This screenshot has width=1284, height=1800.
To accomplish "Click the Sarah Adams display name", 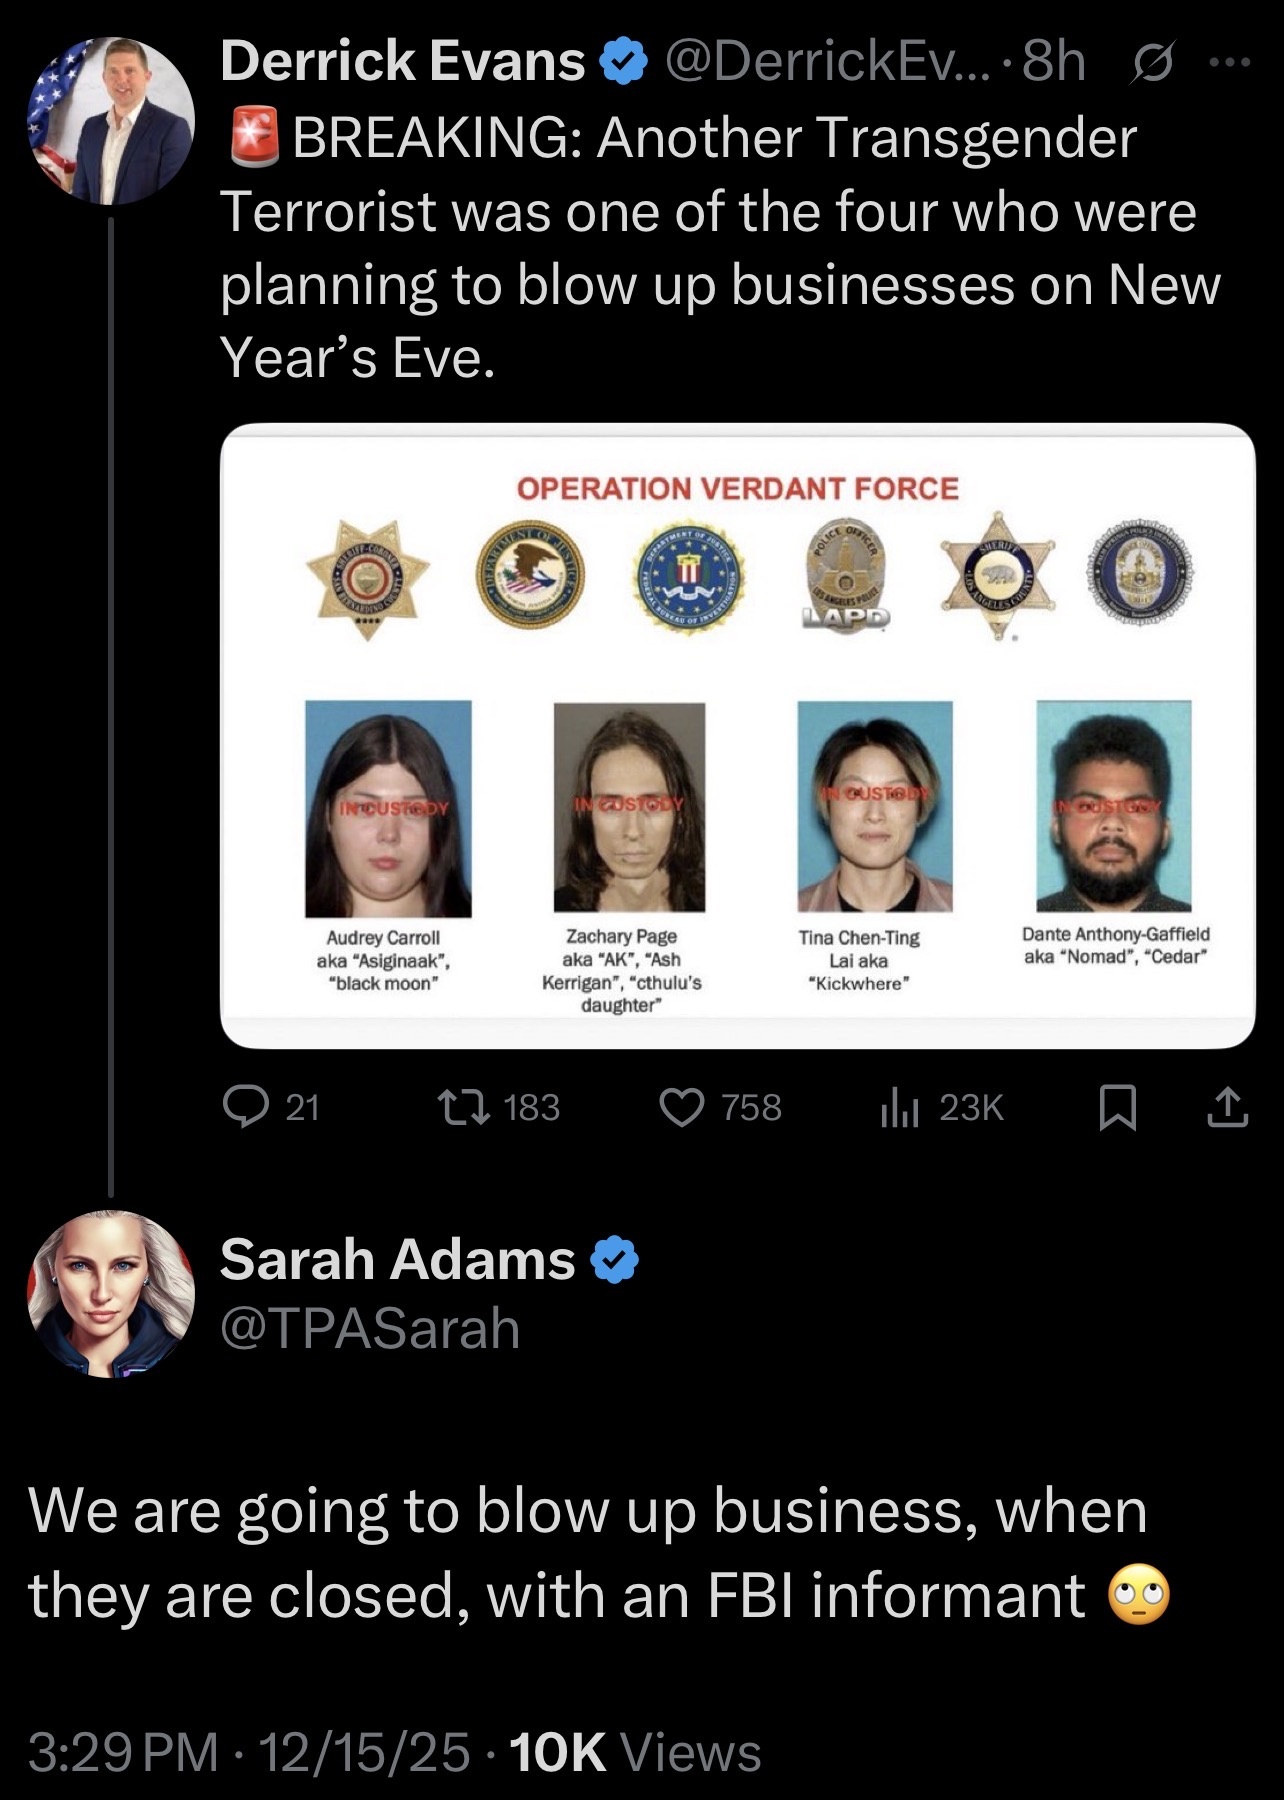I will pyautogui.click(x=397, y=1259).
